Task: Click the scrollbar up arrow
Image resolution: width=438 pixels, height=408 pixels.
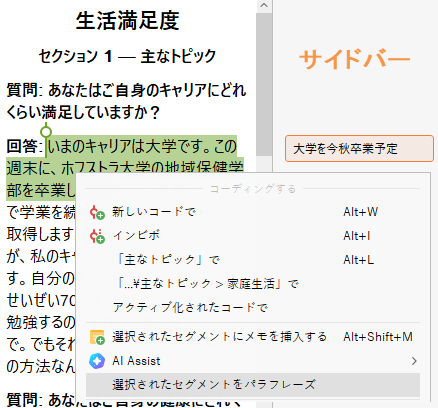Action: pyautogui.click(x=264, y=5)
